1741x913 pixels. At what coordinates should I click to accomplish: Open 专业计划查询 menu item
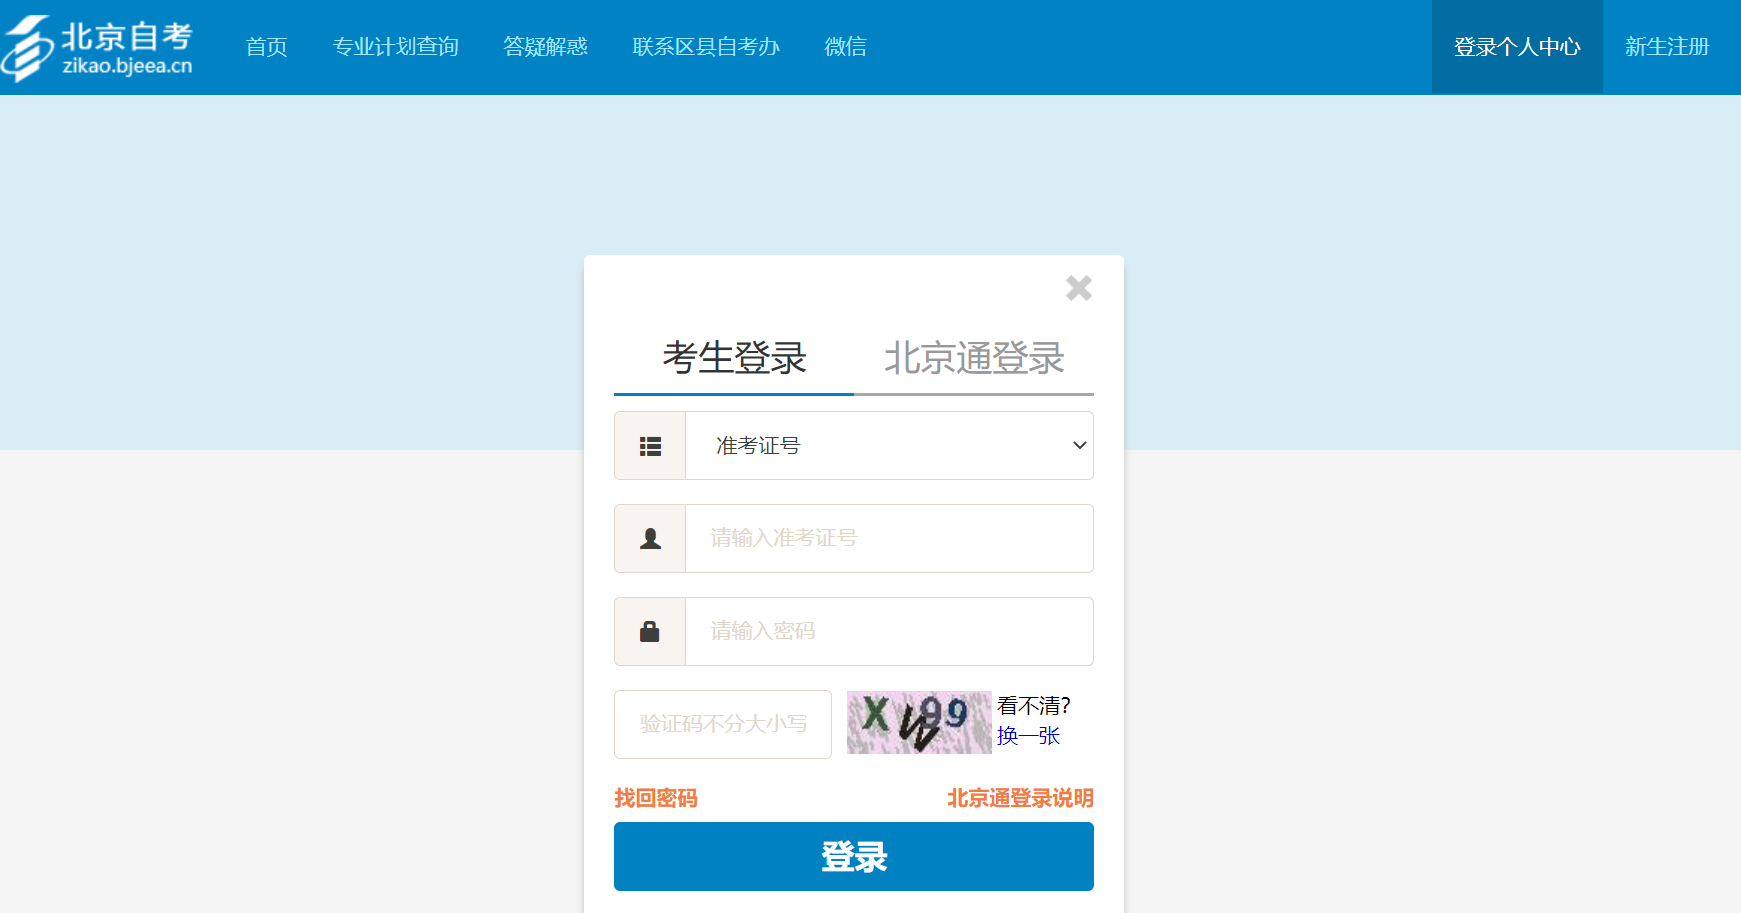click(x=395, y=47)
